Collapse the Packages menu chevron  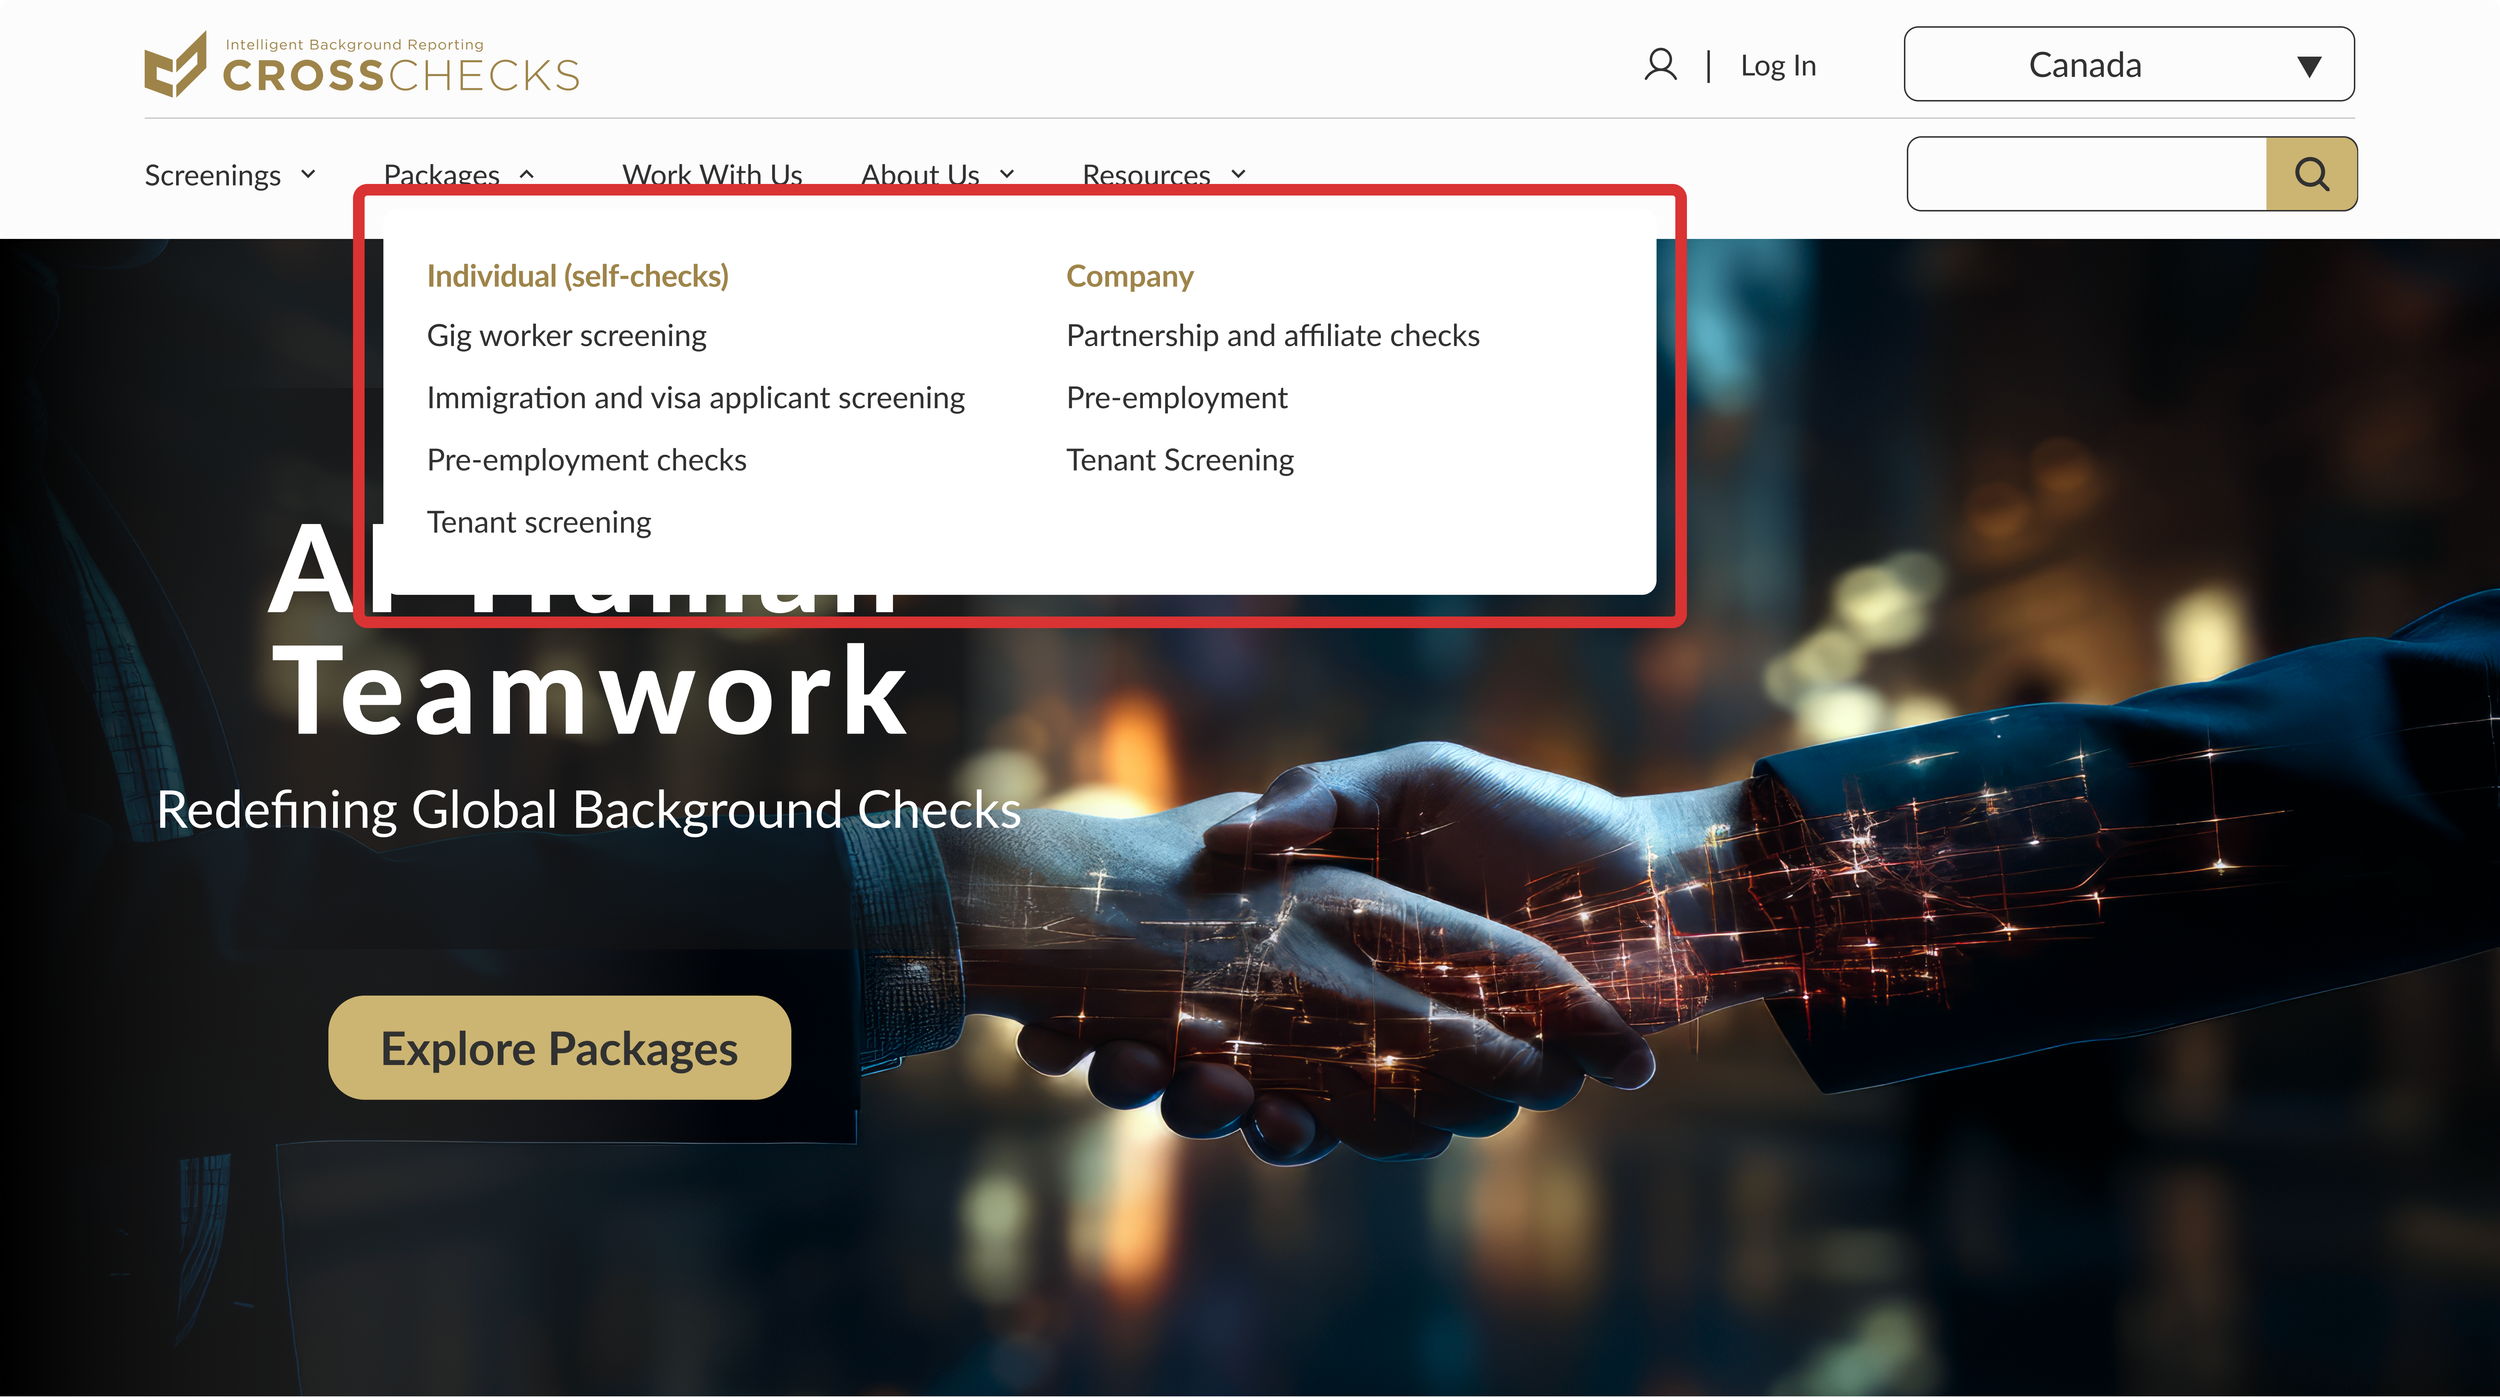point(527,174)
